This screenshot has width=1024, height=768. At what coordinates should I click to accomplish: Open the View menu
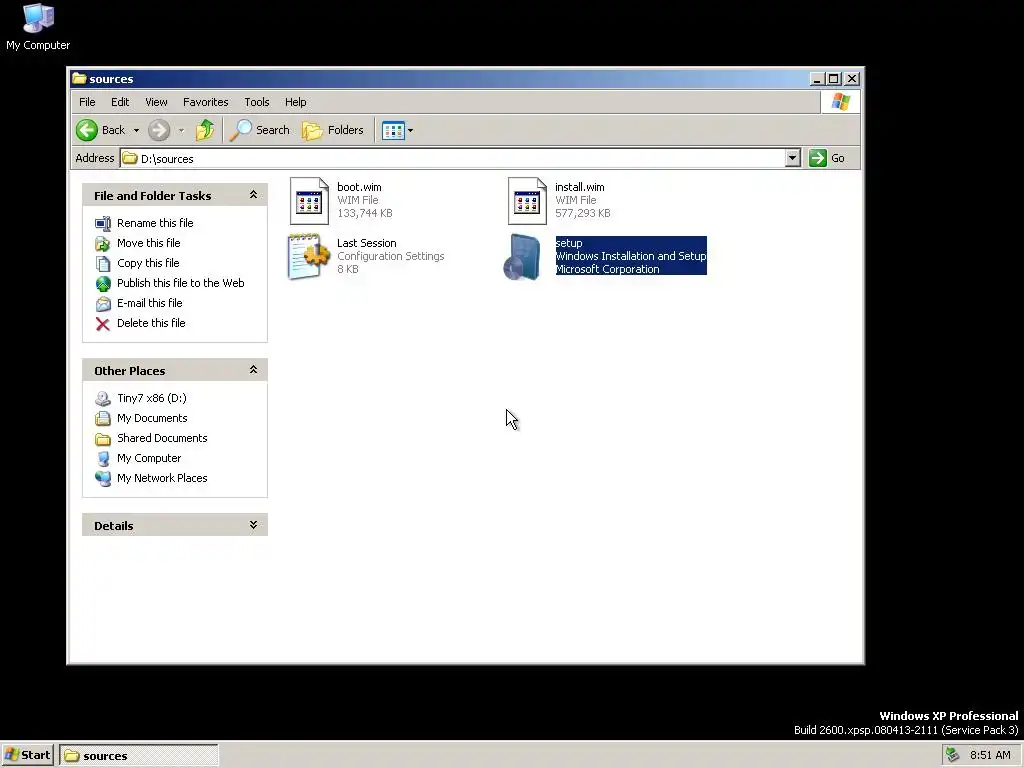[156, 102]
